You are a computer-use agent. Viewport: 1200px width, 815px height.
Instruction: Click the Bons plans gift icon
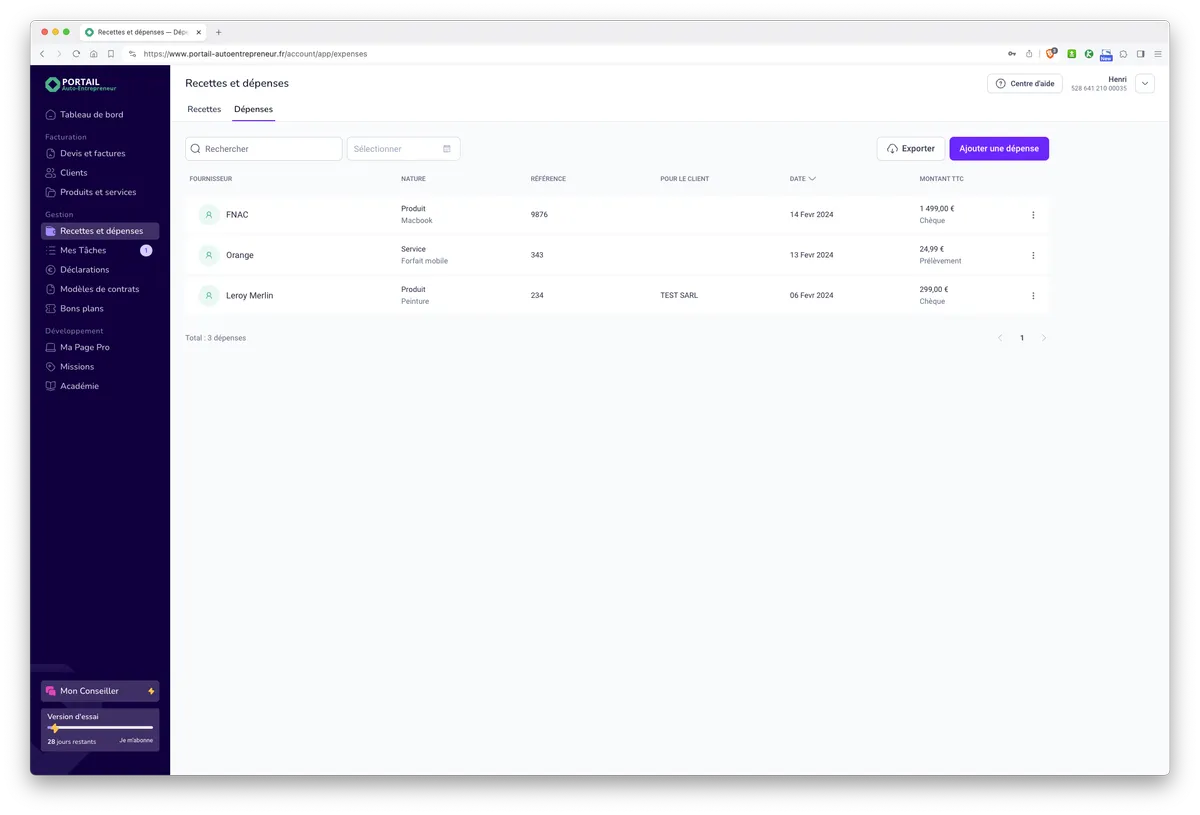coord(51,308)
